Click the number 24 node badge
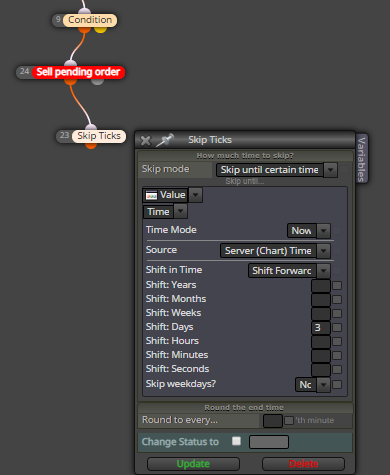The image size is (390, 475). click(x=25, y=71)
